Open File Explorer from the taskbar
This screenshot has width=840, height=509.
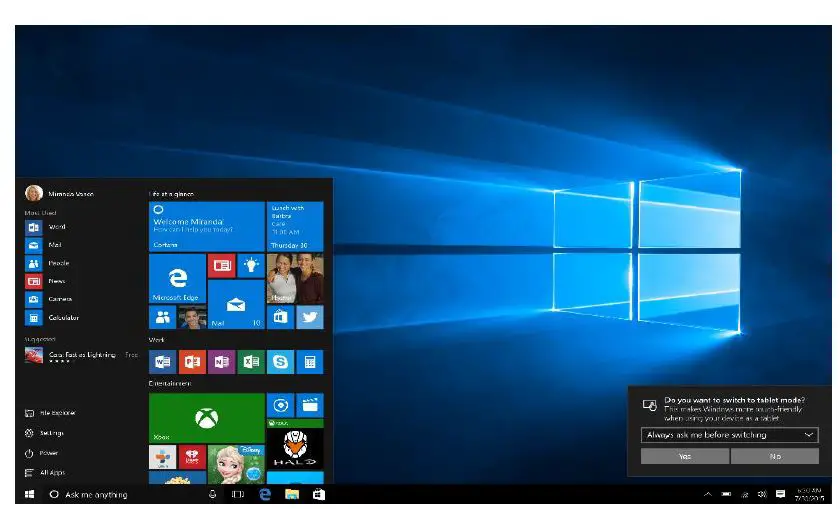click(292, 495)
